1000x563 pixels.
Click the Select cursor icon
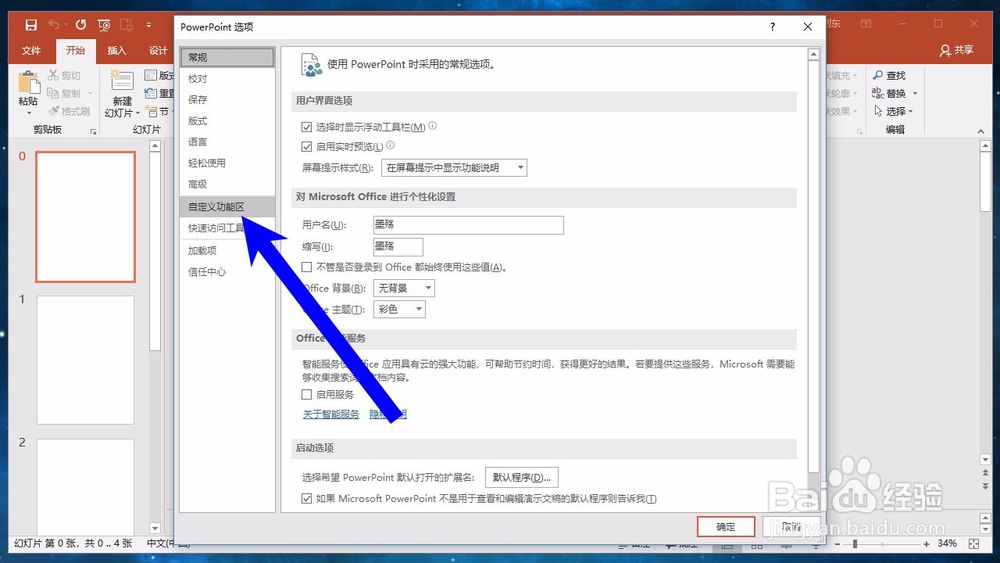(x=878, y=111)
